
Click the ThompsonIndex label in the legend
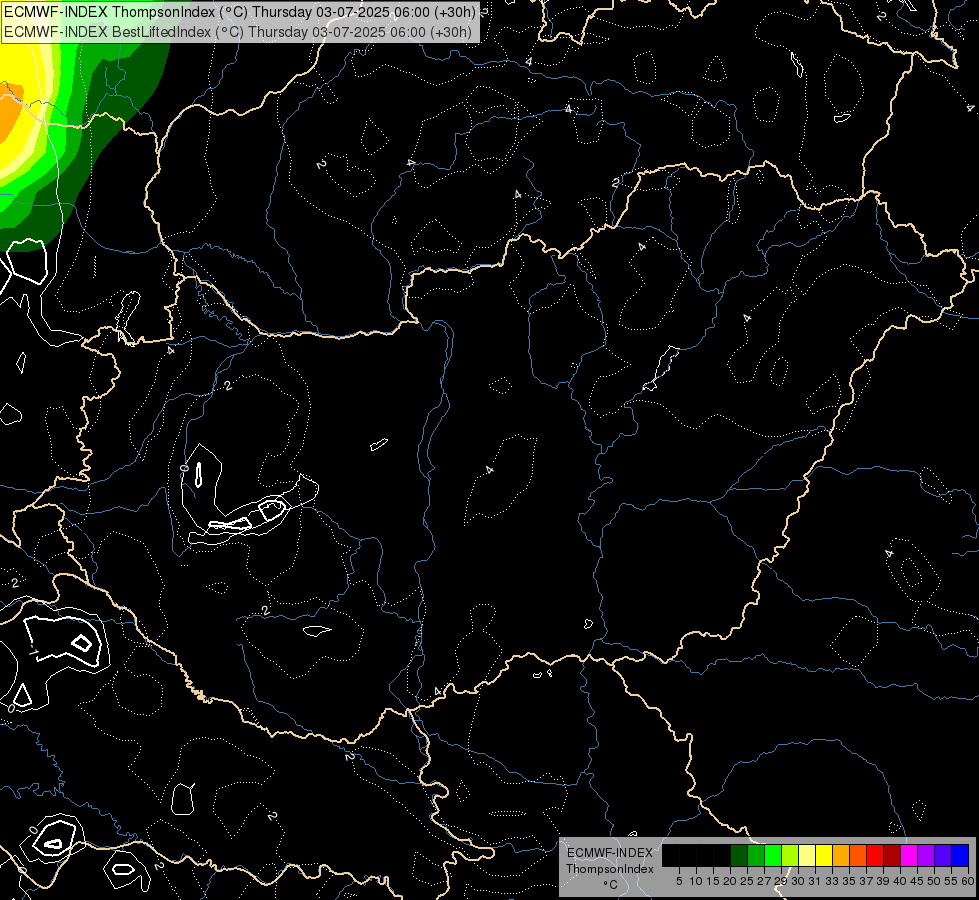click(x=610, y=869)
